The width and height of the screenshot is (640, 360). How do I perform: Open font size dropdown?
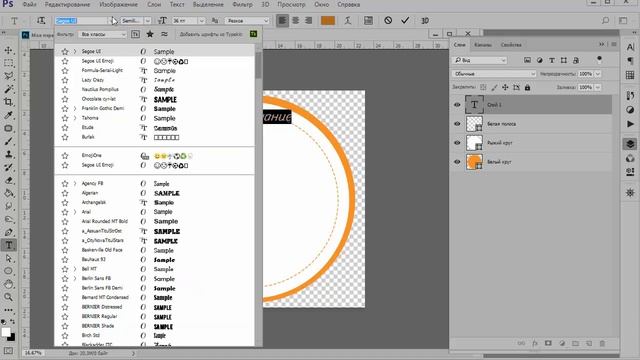(x=201, y=20)
